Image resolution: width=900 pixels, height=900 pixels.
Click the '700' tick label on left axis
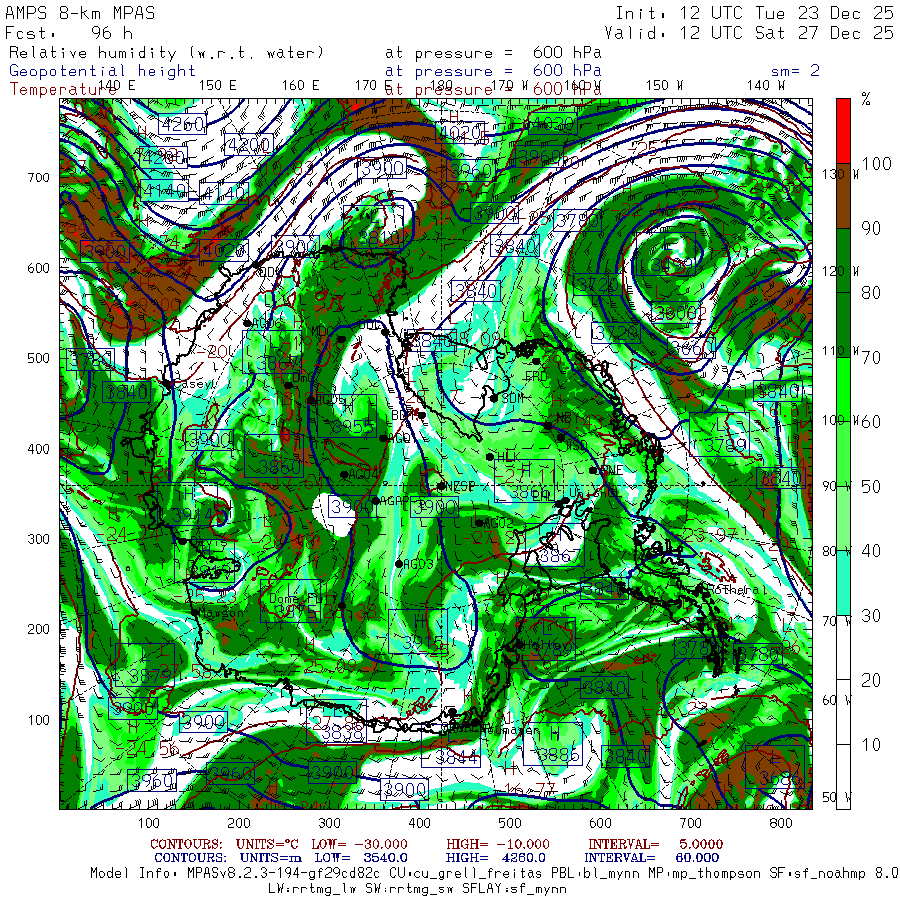point(38,178)
